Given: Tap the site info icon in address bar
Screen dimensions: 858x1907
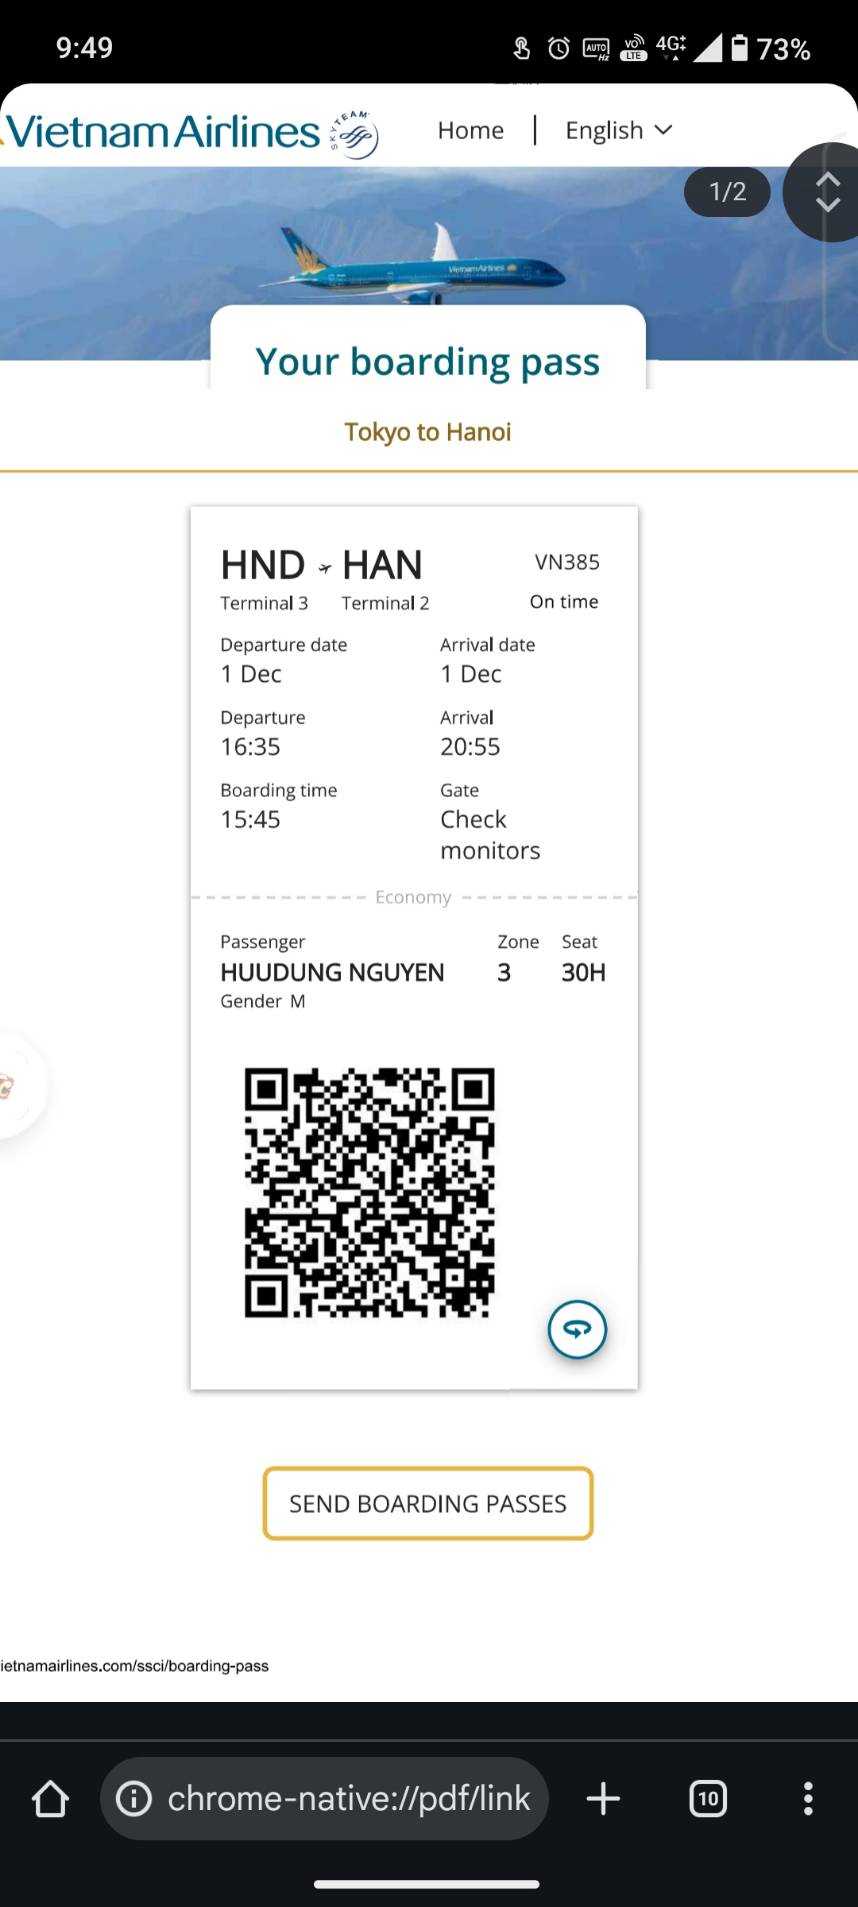Looking at the screenshot, I should (x=134, y=1798).
